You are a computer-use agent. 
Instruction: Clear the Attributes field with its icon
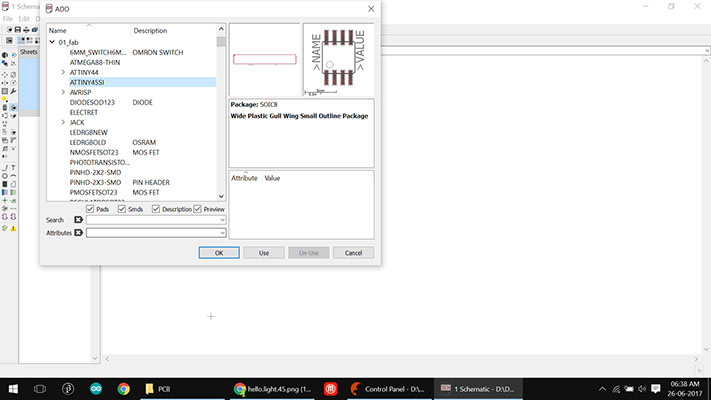tap(78, 233)
